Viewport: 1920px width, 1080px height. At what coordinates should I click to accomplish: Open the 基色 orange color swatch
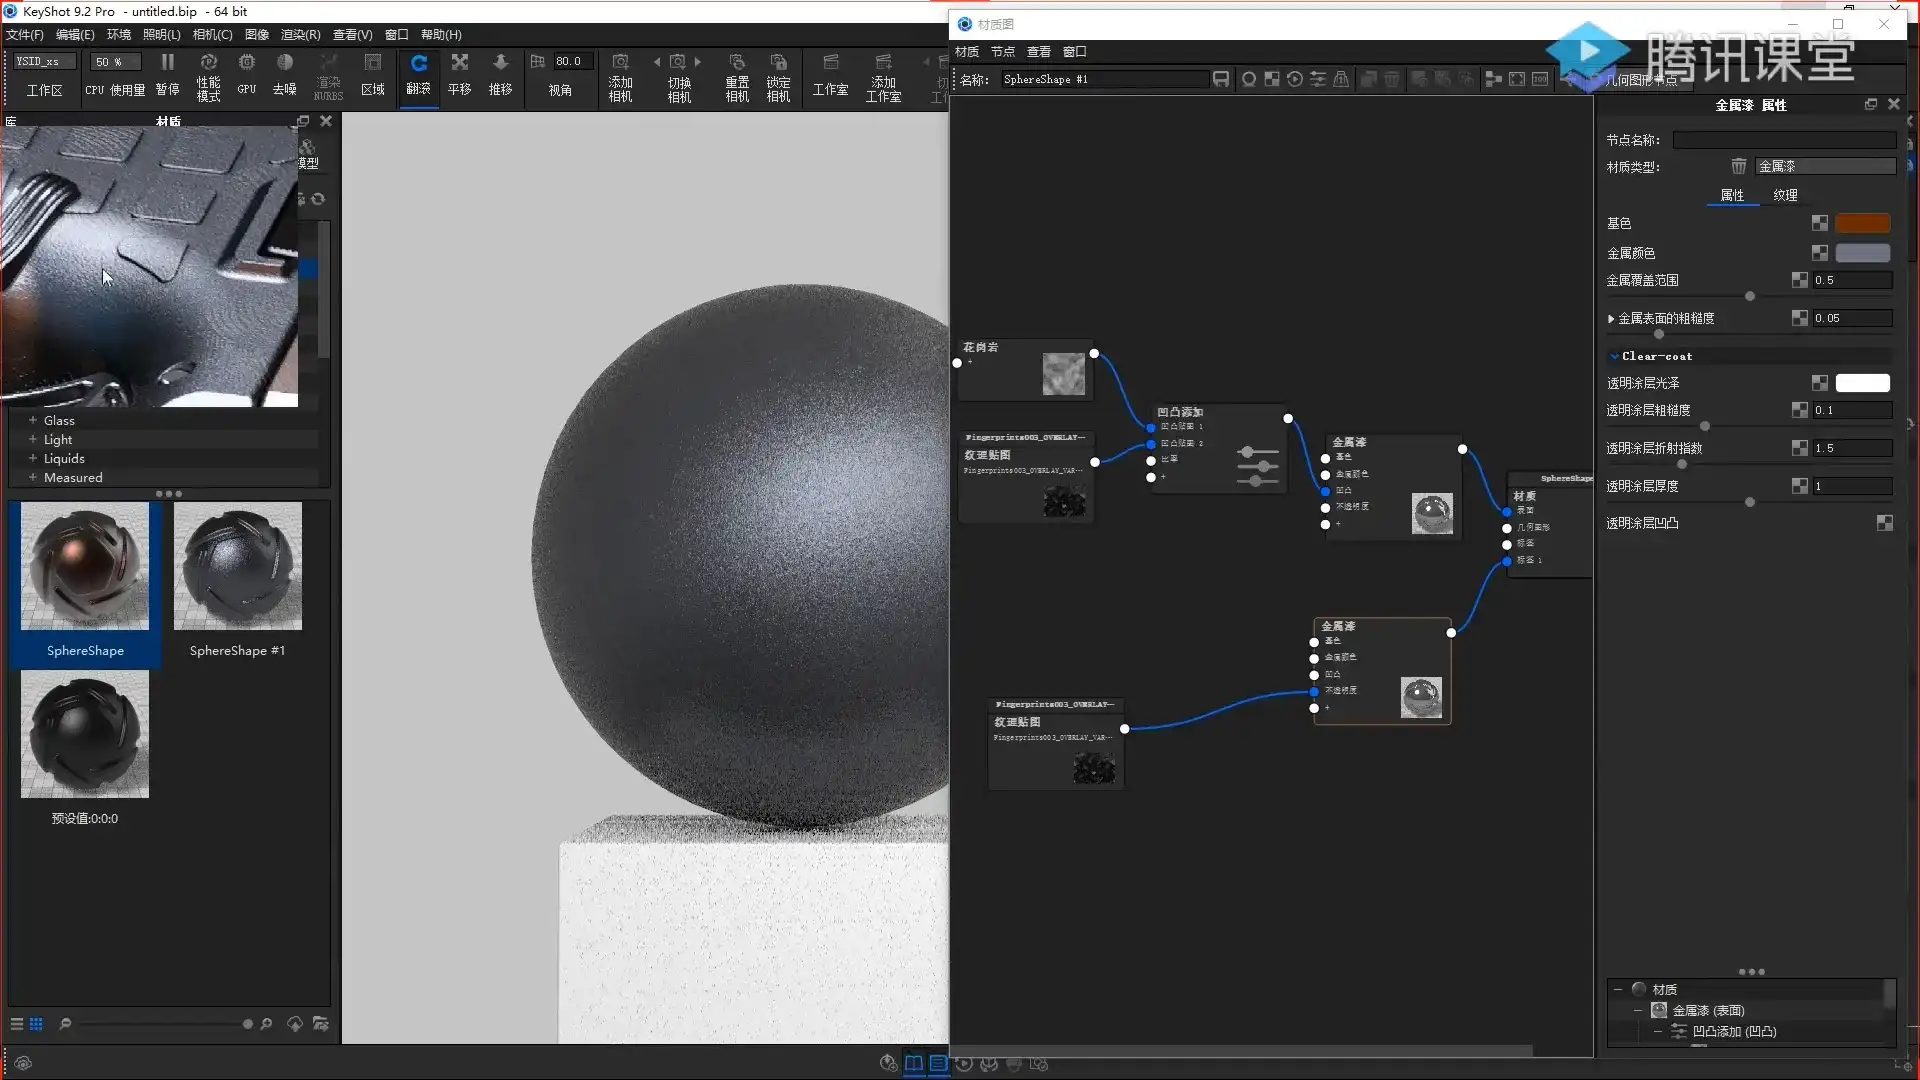(1862, 223)
